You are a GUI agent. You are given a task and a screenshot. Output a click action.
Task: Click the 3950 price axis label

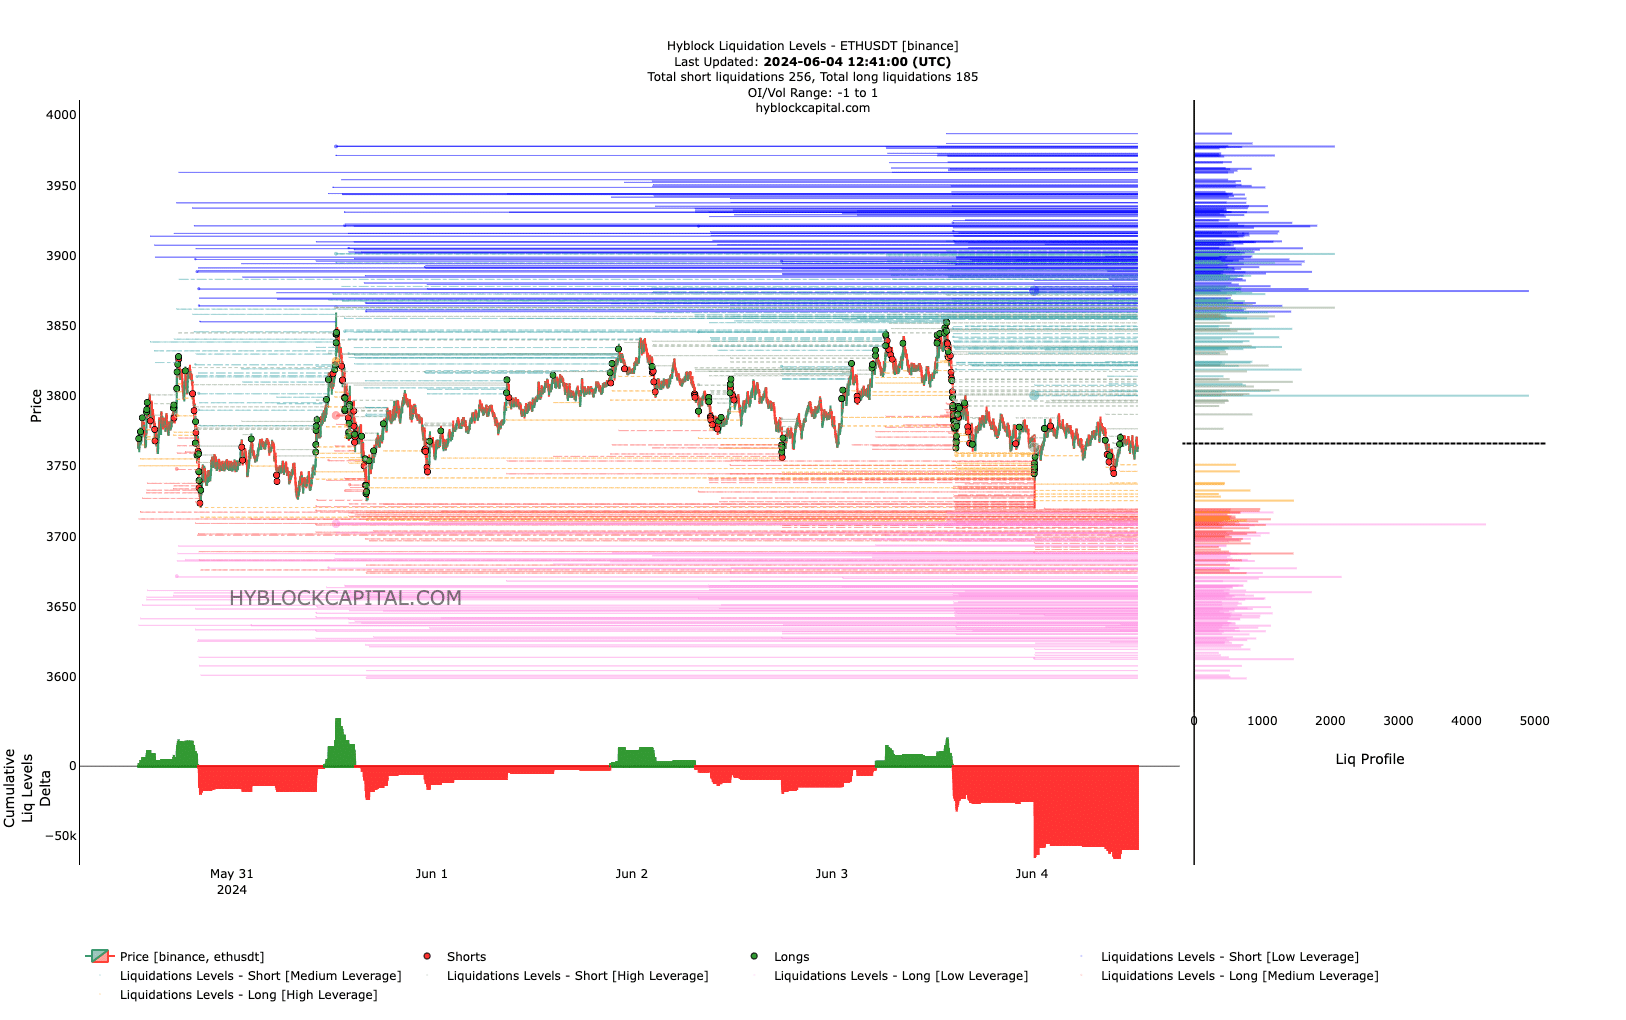coord(61,186)
